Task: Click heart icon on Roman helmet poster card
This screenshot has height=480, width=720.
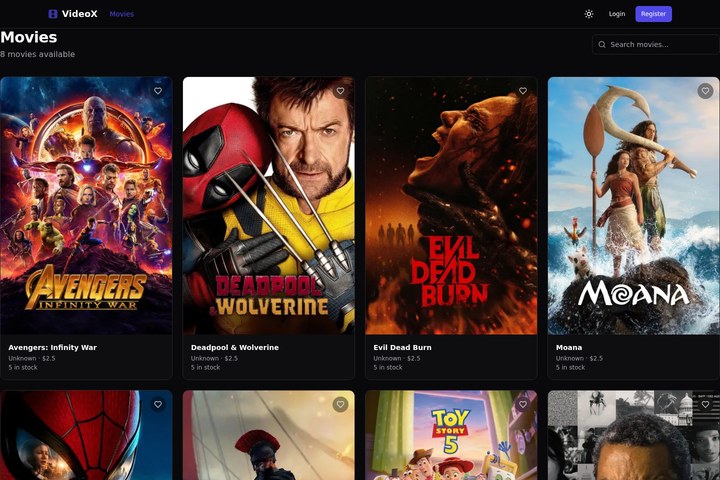Action: pyautogui.click(x=340, y=404)
